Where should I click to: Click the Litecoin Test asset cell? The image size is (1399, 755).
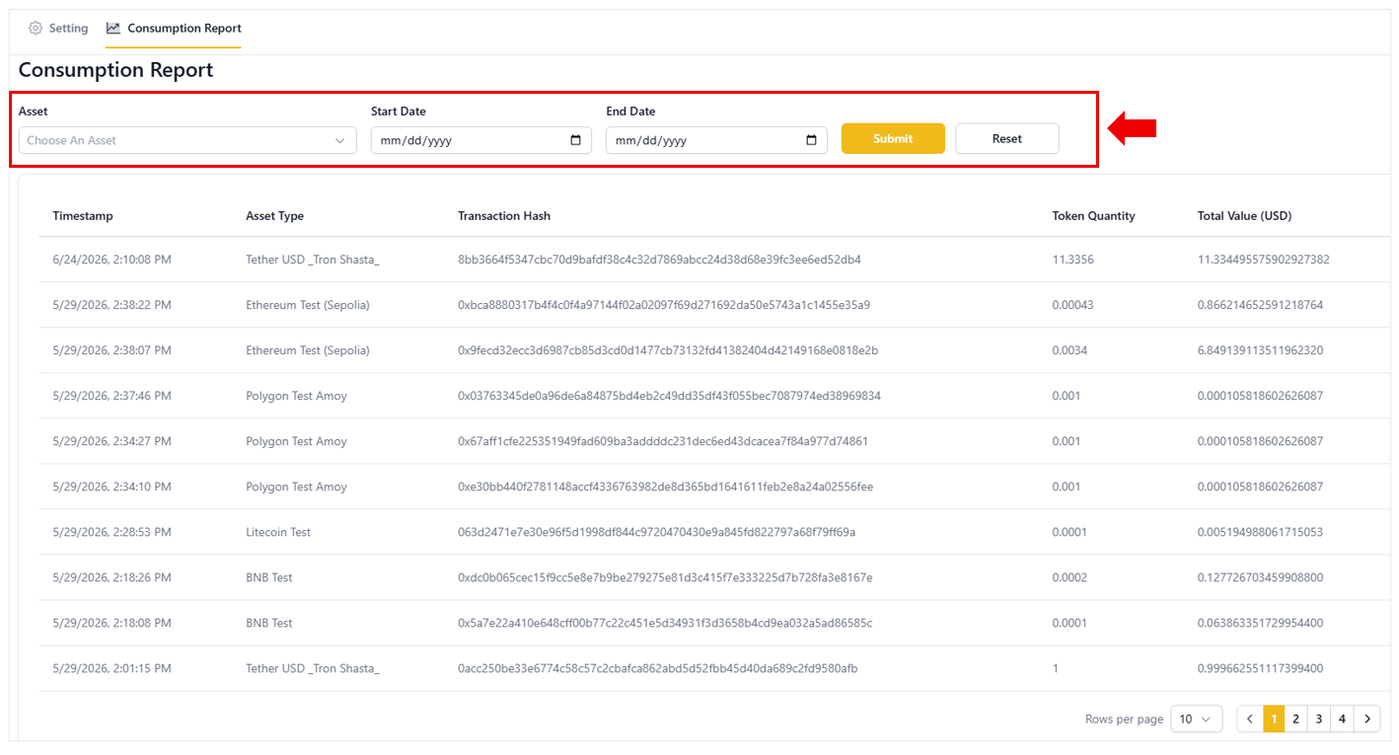(x=279, y=532)
